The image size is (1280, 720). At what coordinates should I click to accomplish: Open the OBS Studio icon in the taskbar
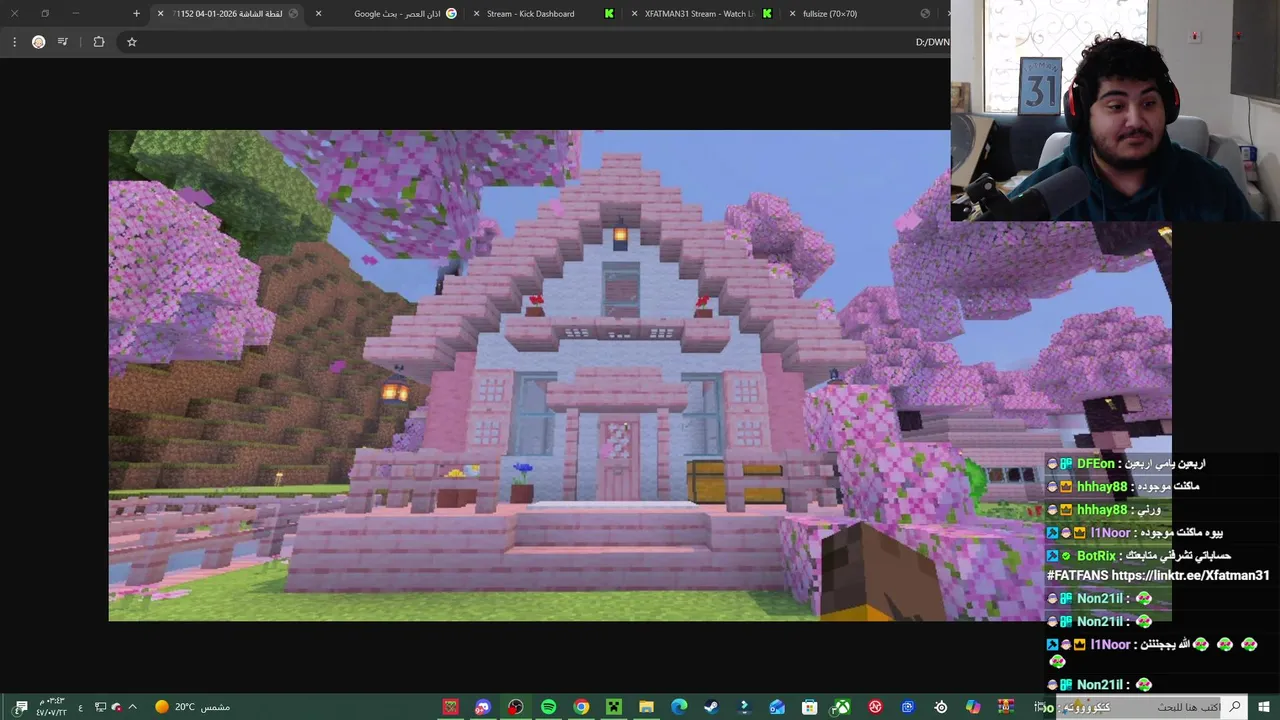tap(515, 707)
